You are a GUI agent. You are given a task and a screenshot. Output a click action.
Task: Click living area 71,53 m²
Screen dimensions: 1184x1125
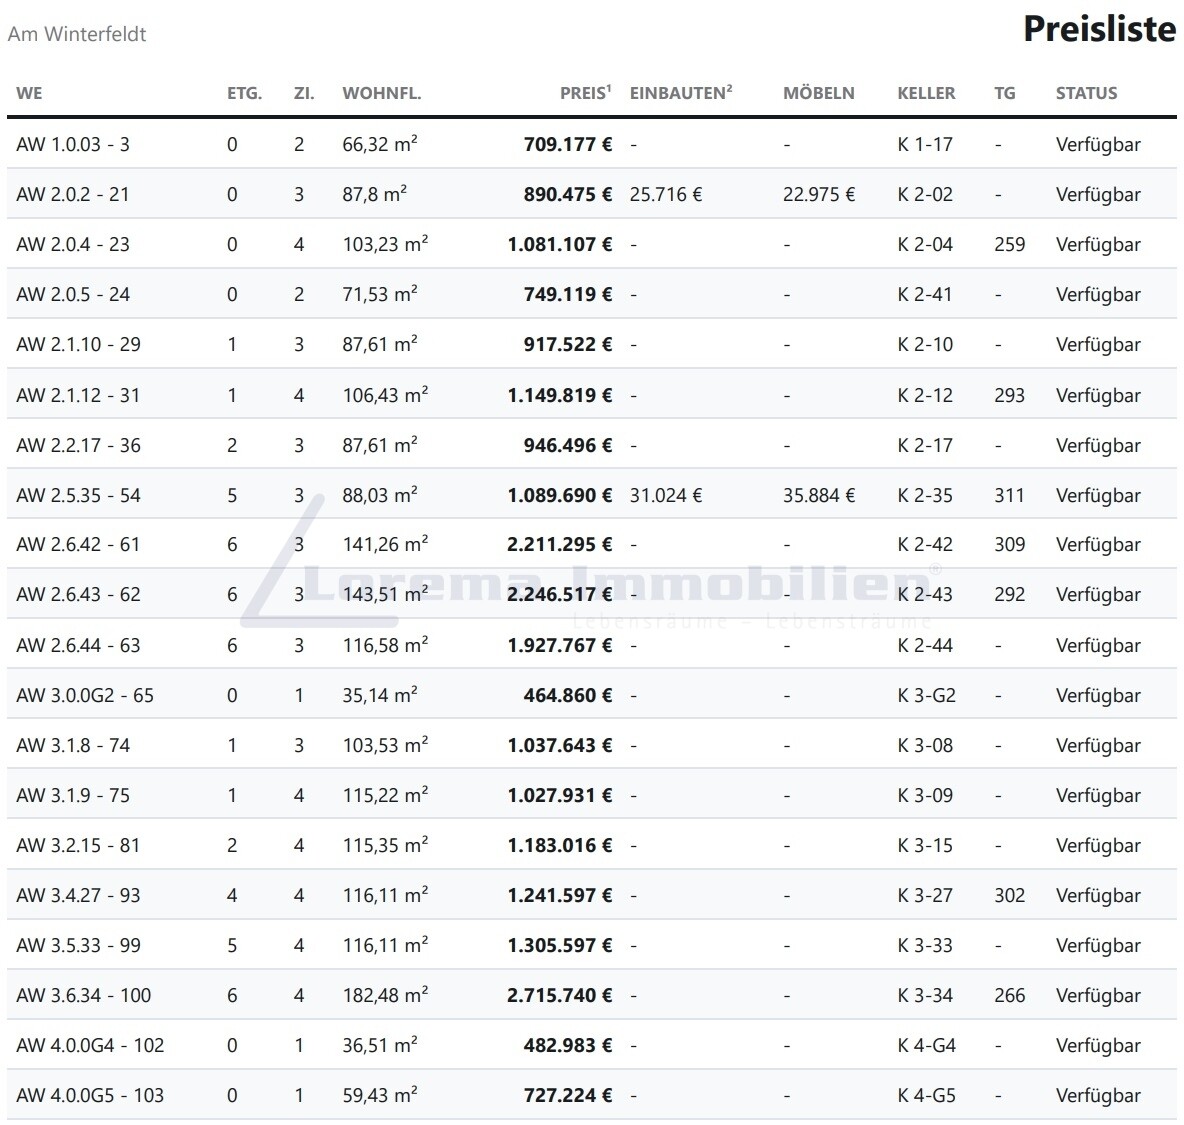tap(380, 294)
